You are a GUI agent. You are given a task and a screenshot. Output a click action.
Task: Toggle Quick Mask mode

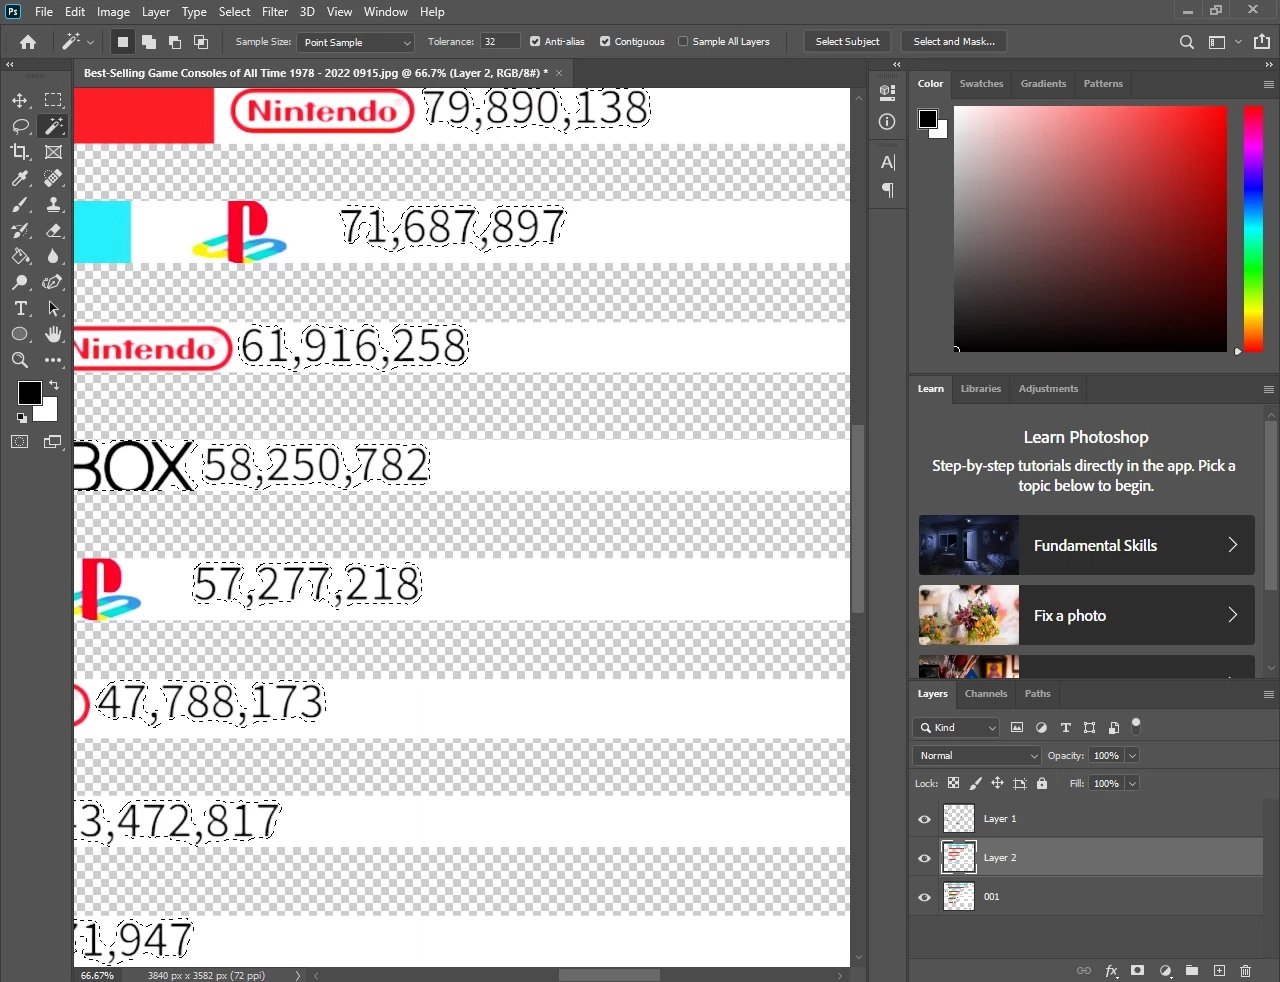tap(20, 442)
